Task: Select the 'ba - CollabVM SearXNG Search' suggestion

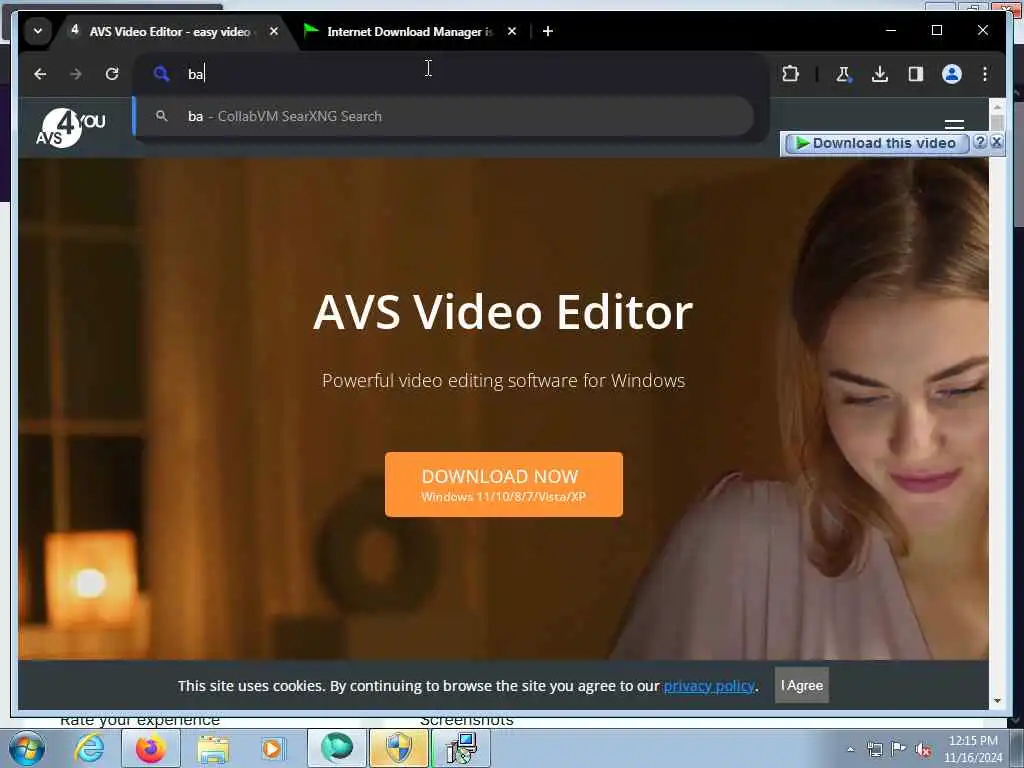Action: [444, 116]
